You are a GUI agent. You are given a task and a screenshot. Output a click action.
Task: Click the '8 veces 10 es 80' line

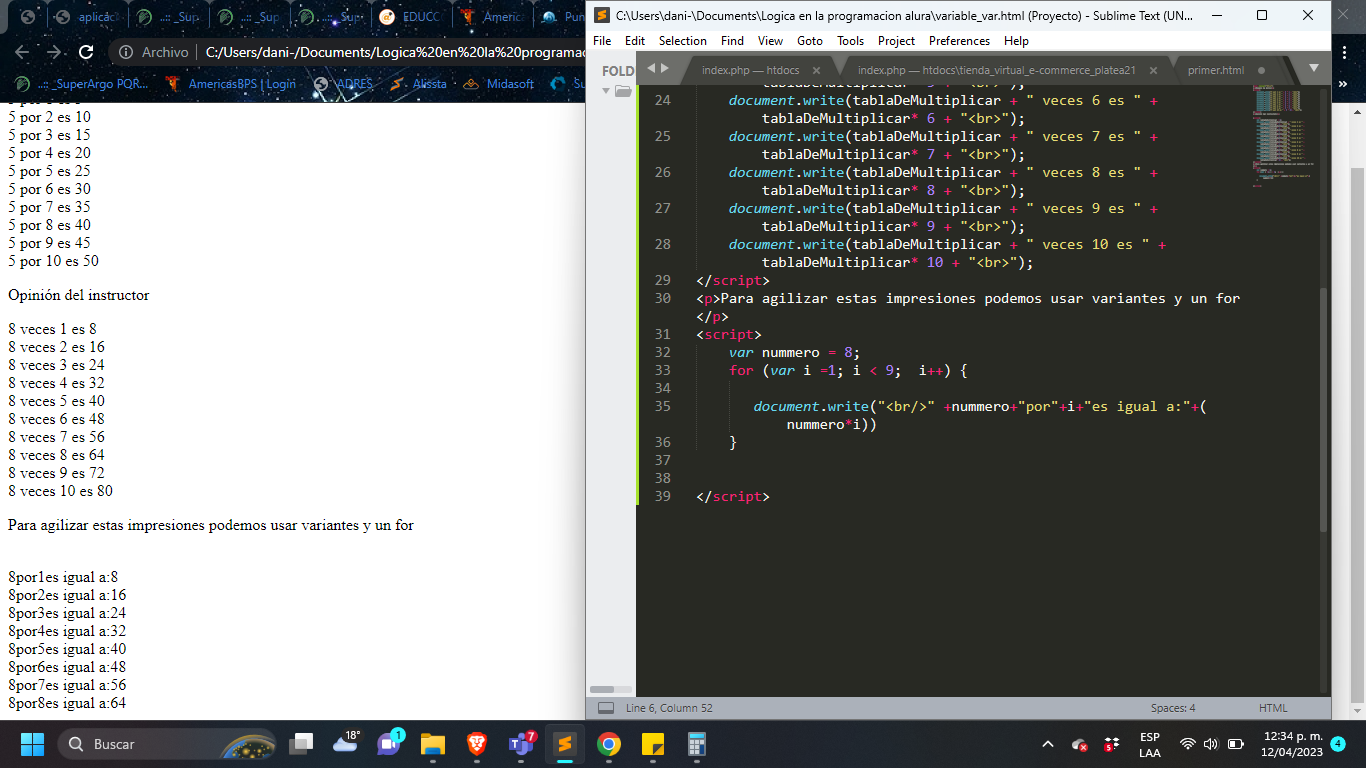click(60, 491)
